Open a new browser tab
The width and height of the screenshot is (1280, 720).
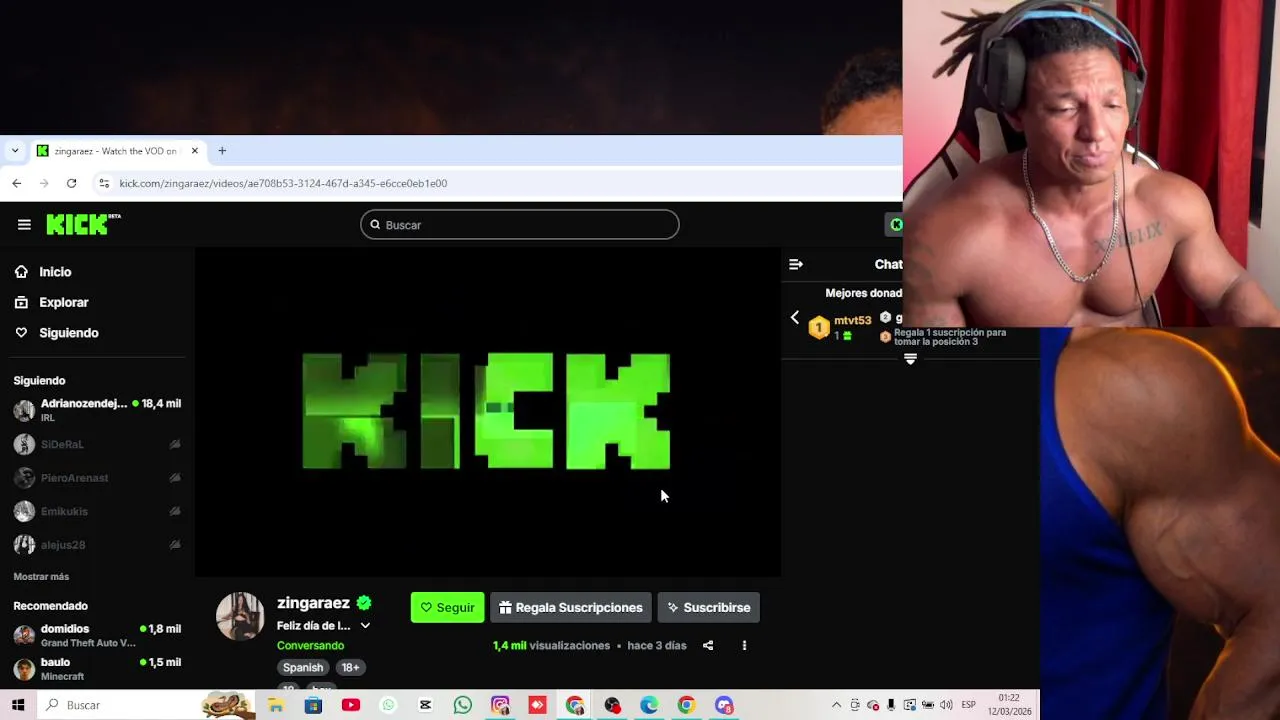pyautogui.click(x=222, y=151)
